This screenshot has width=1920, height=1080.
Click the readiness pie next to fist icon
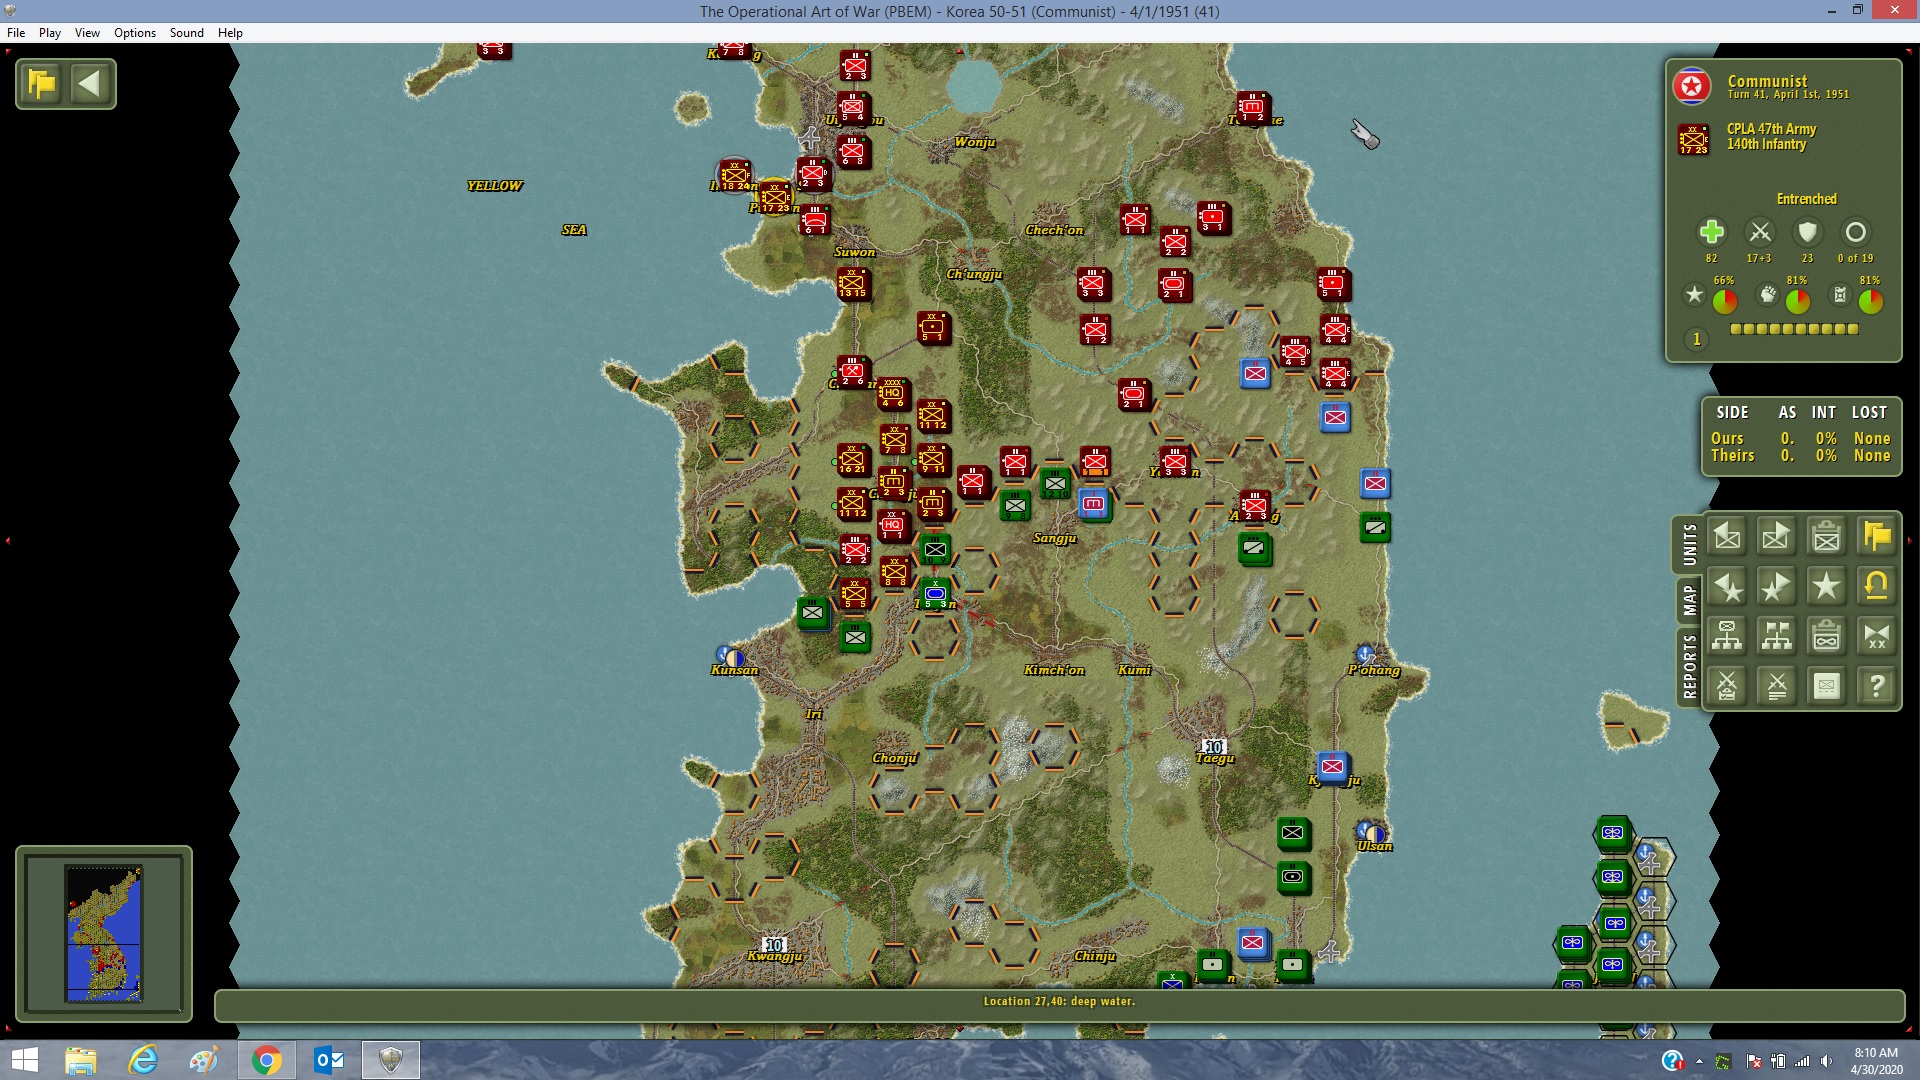[x=1797, y=301]
